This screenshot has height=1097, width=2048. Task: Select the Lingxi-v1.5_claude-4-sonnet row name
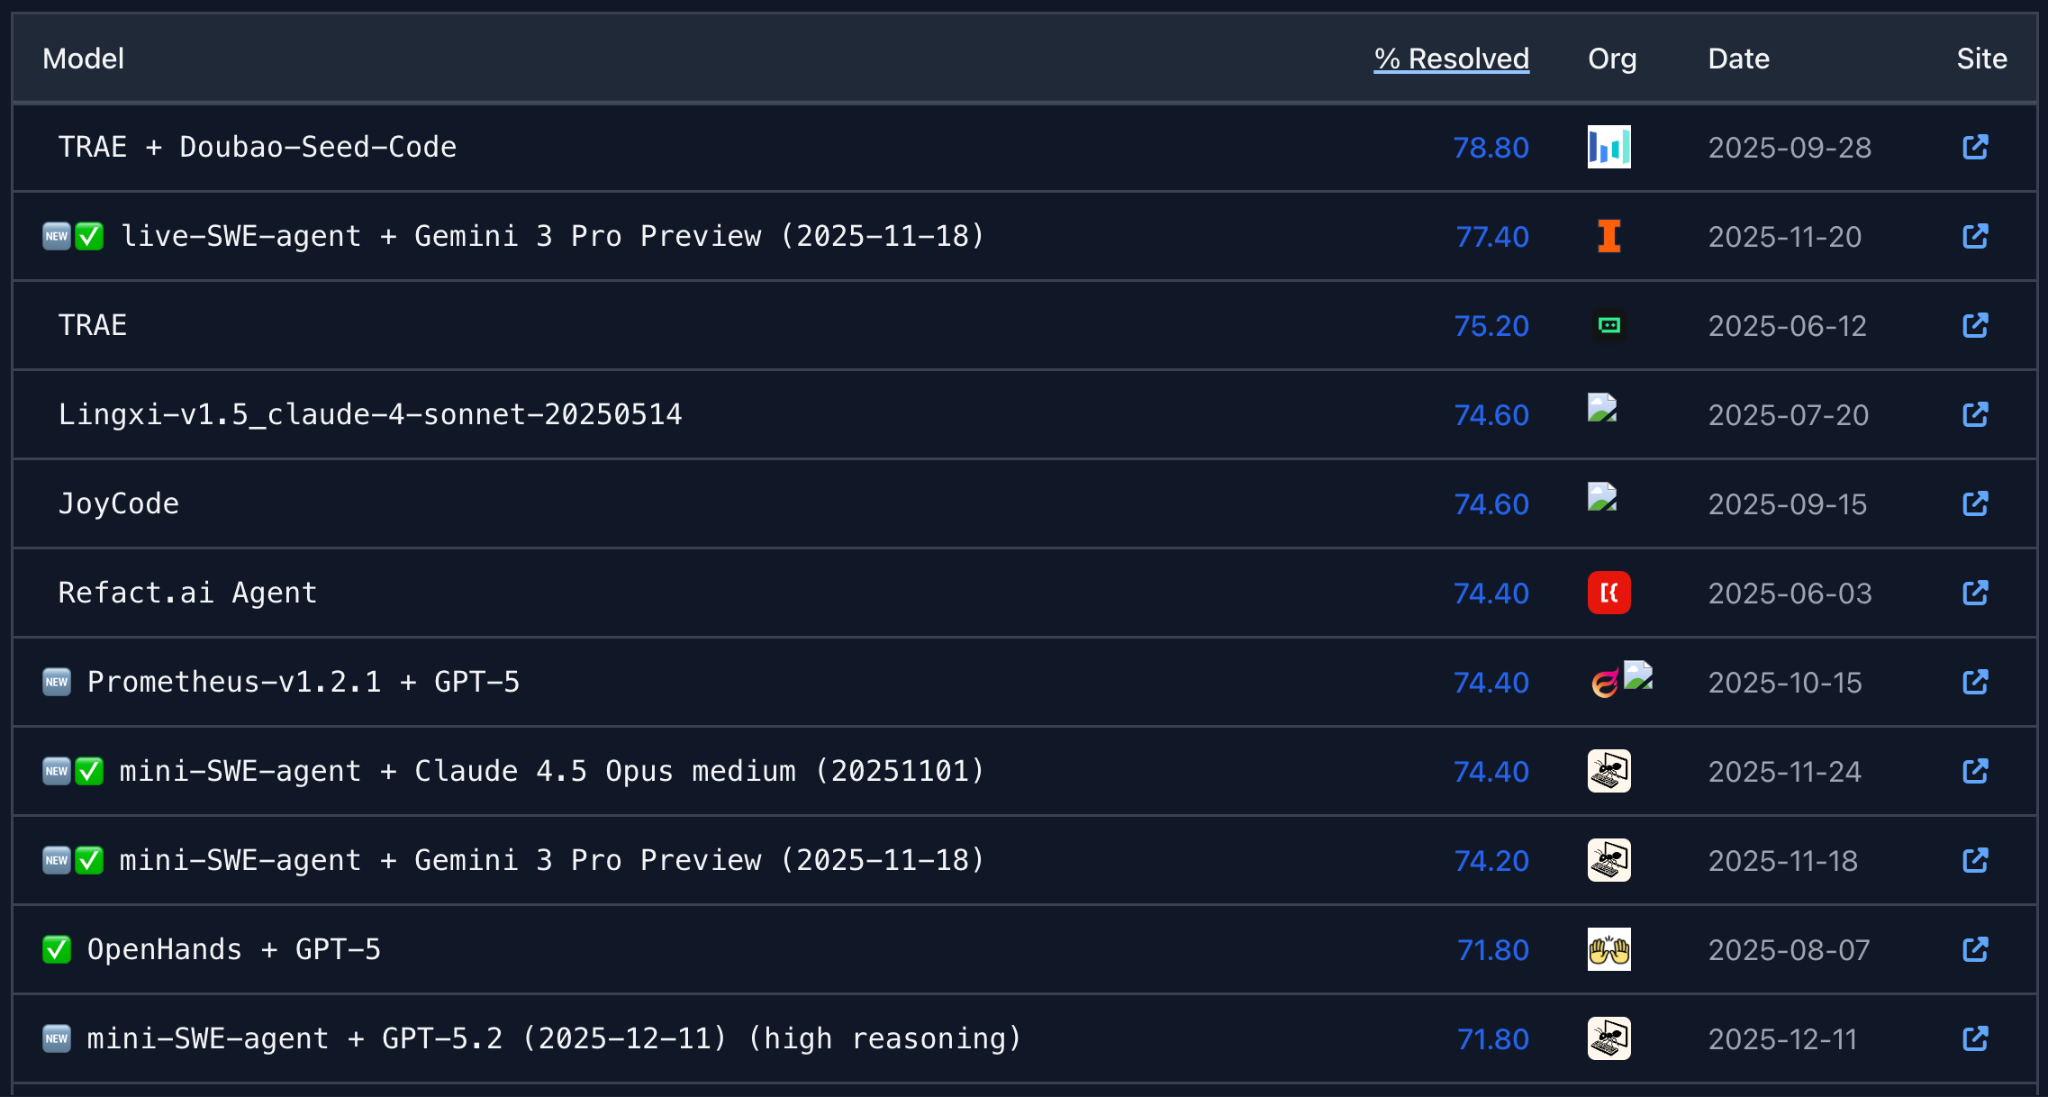click(x=370, y=414)
